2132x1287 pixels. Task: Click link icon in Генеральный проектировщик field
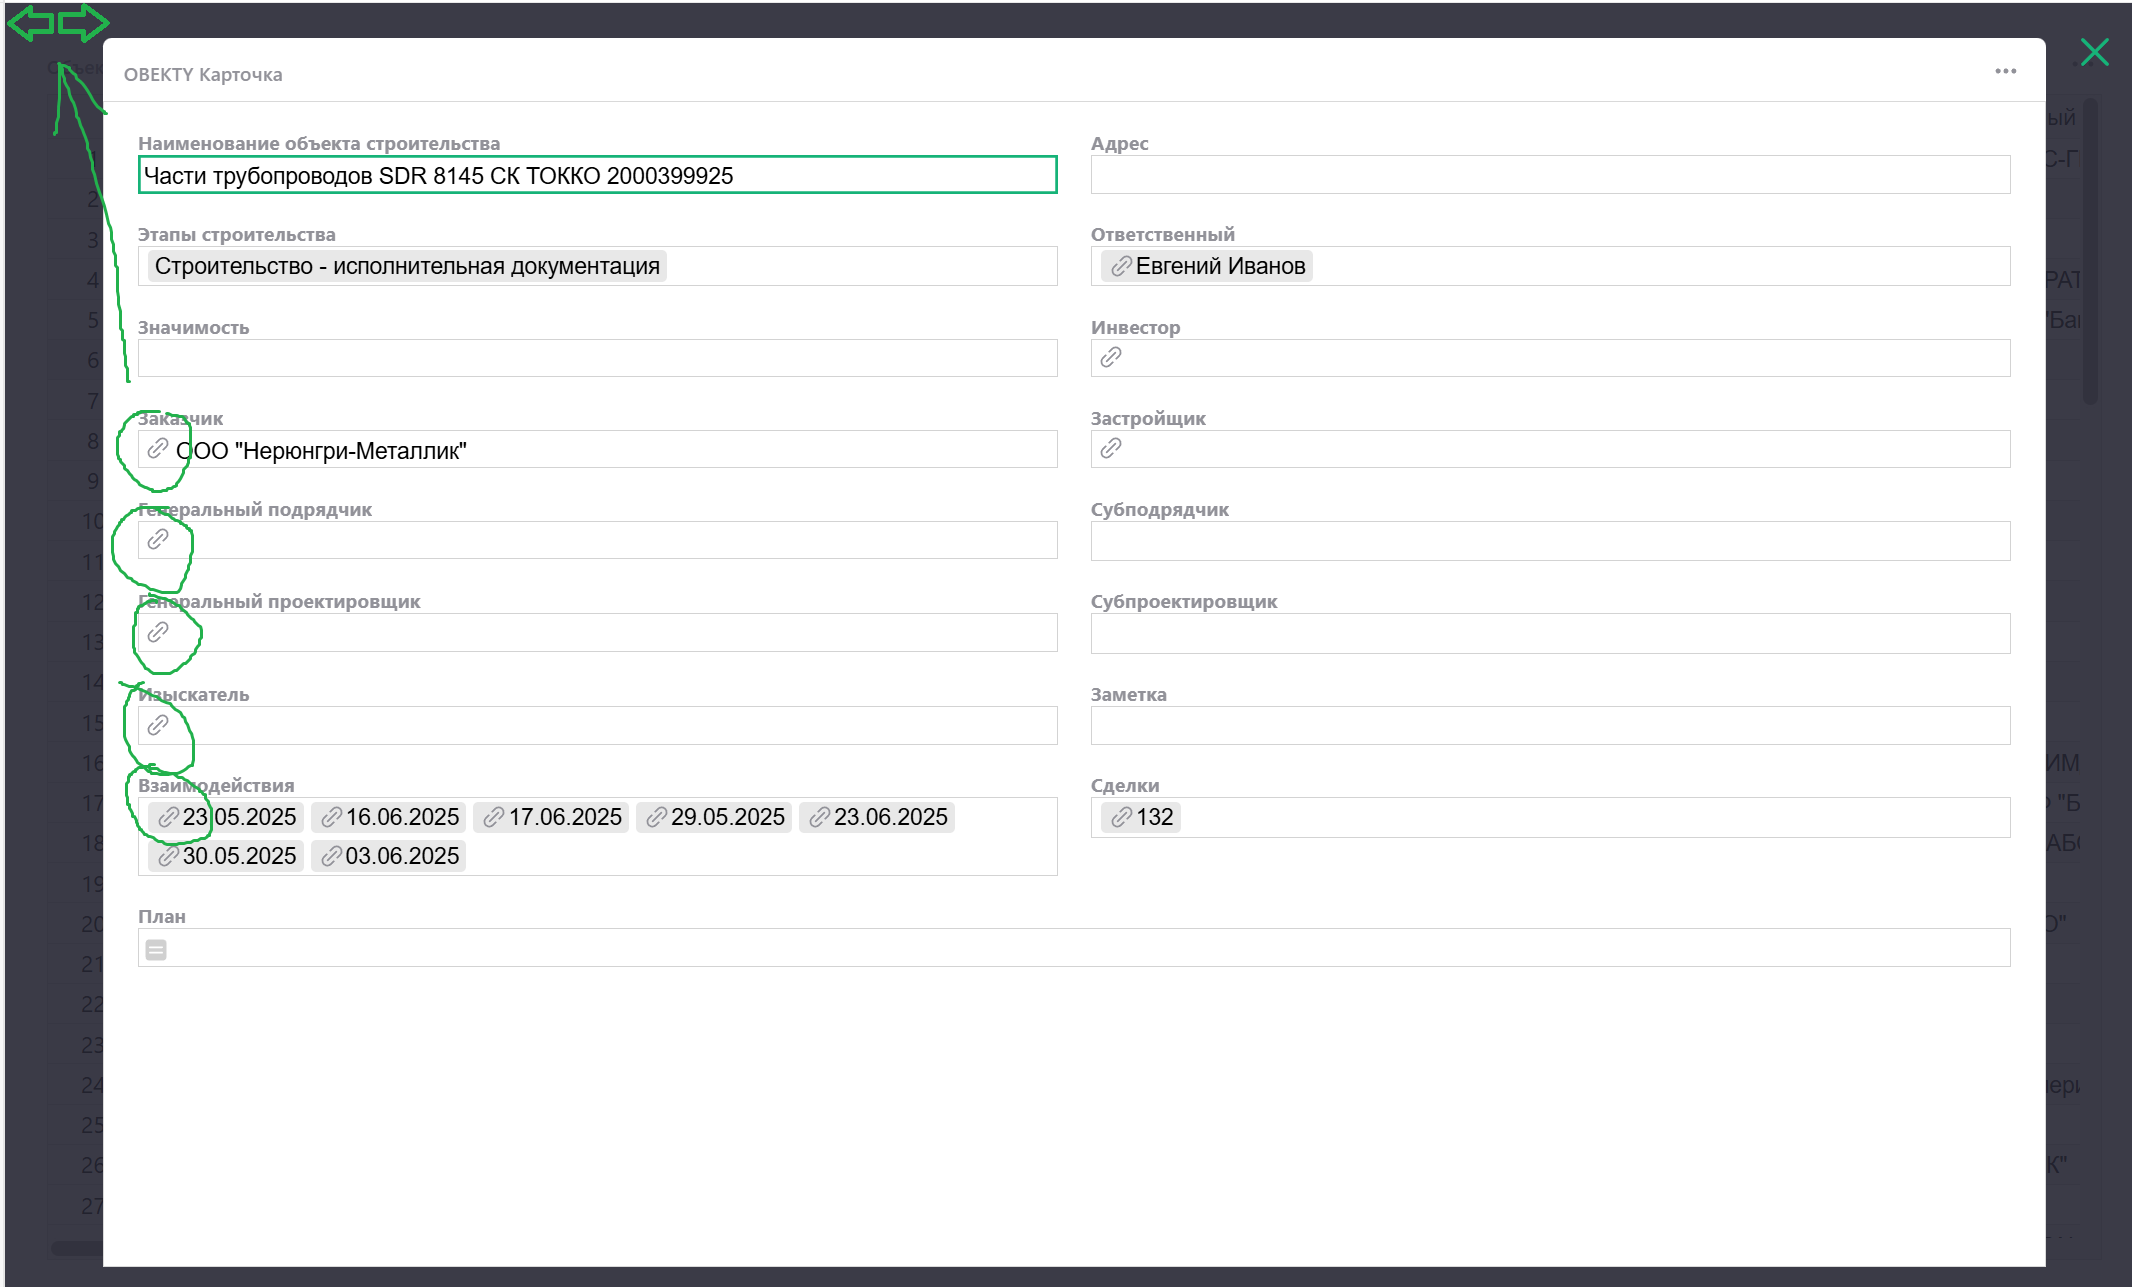click(158, 632)
